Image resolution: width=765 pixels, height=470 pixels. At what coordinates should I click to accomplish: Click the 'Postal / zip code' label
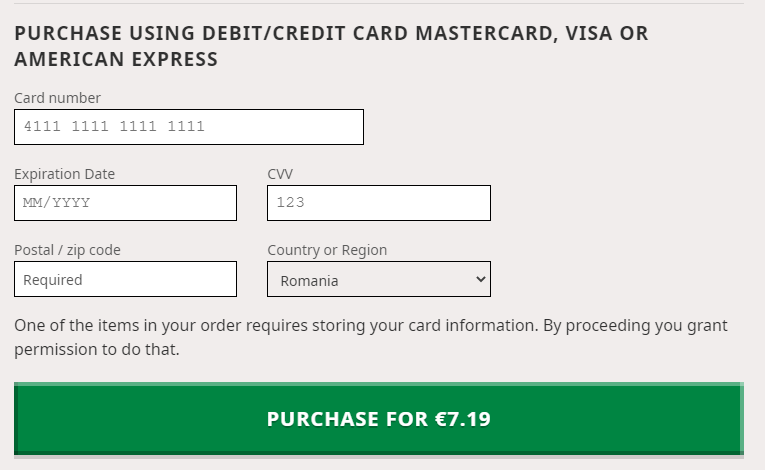(x=67, y=250)
